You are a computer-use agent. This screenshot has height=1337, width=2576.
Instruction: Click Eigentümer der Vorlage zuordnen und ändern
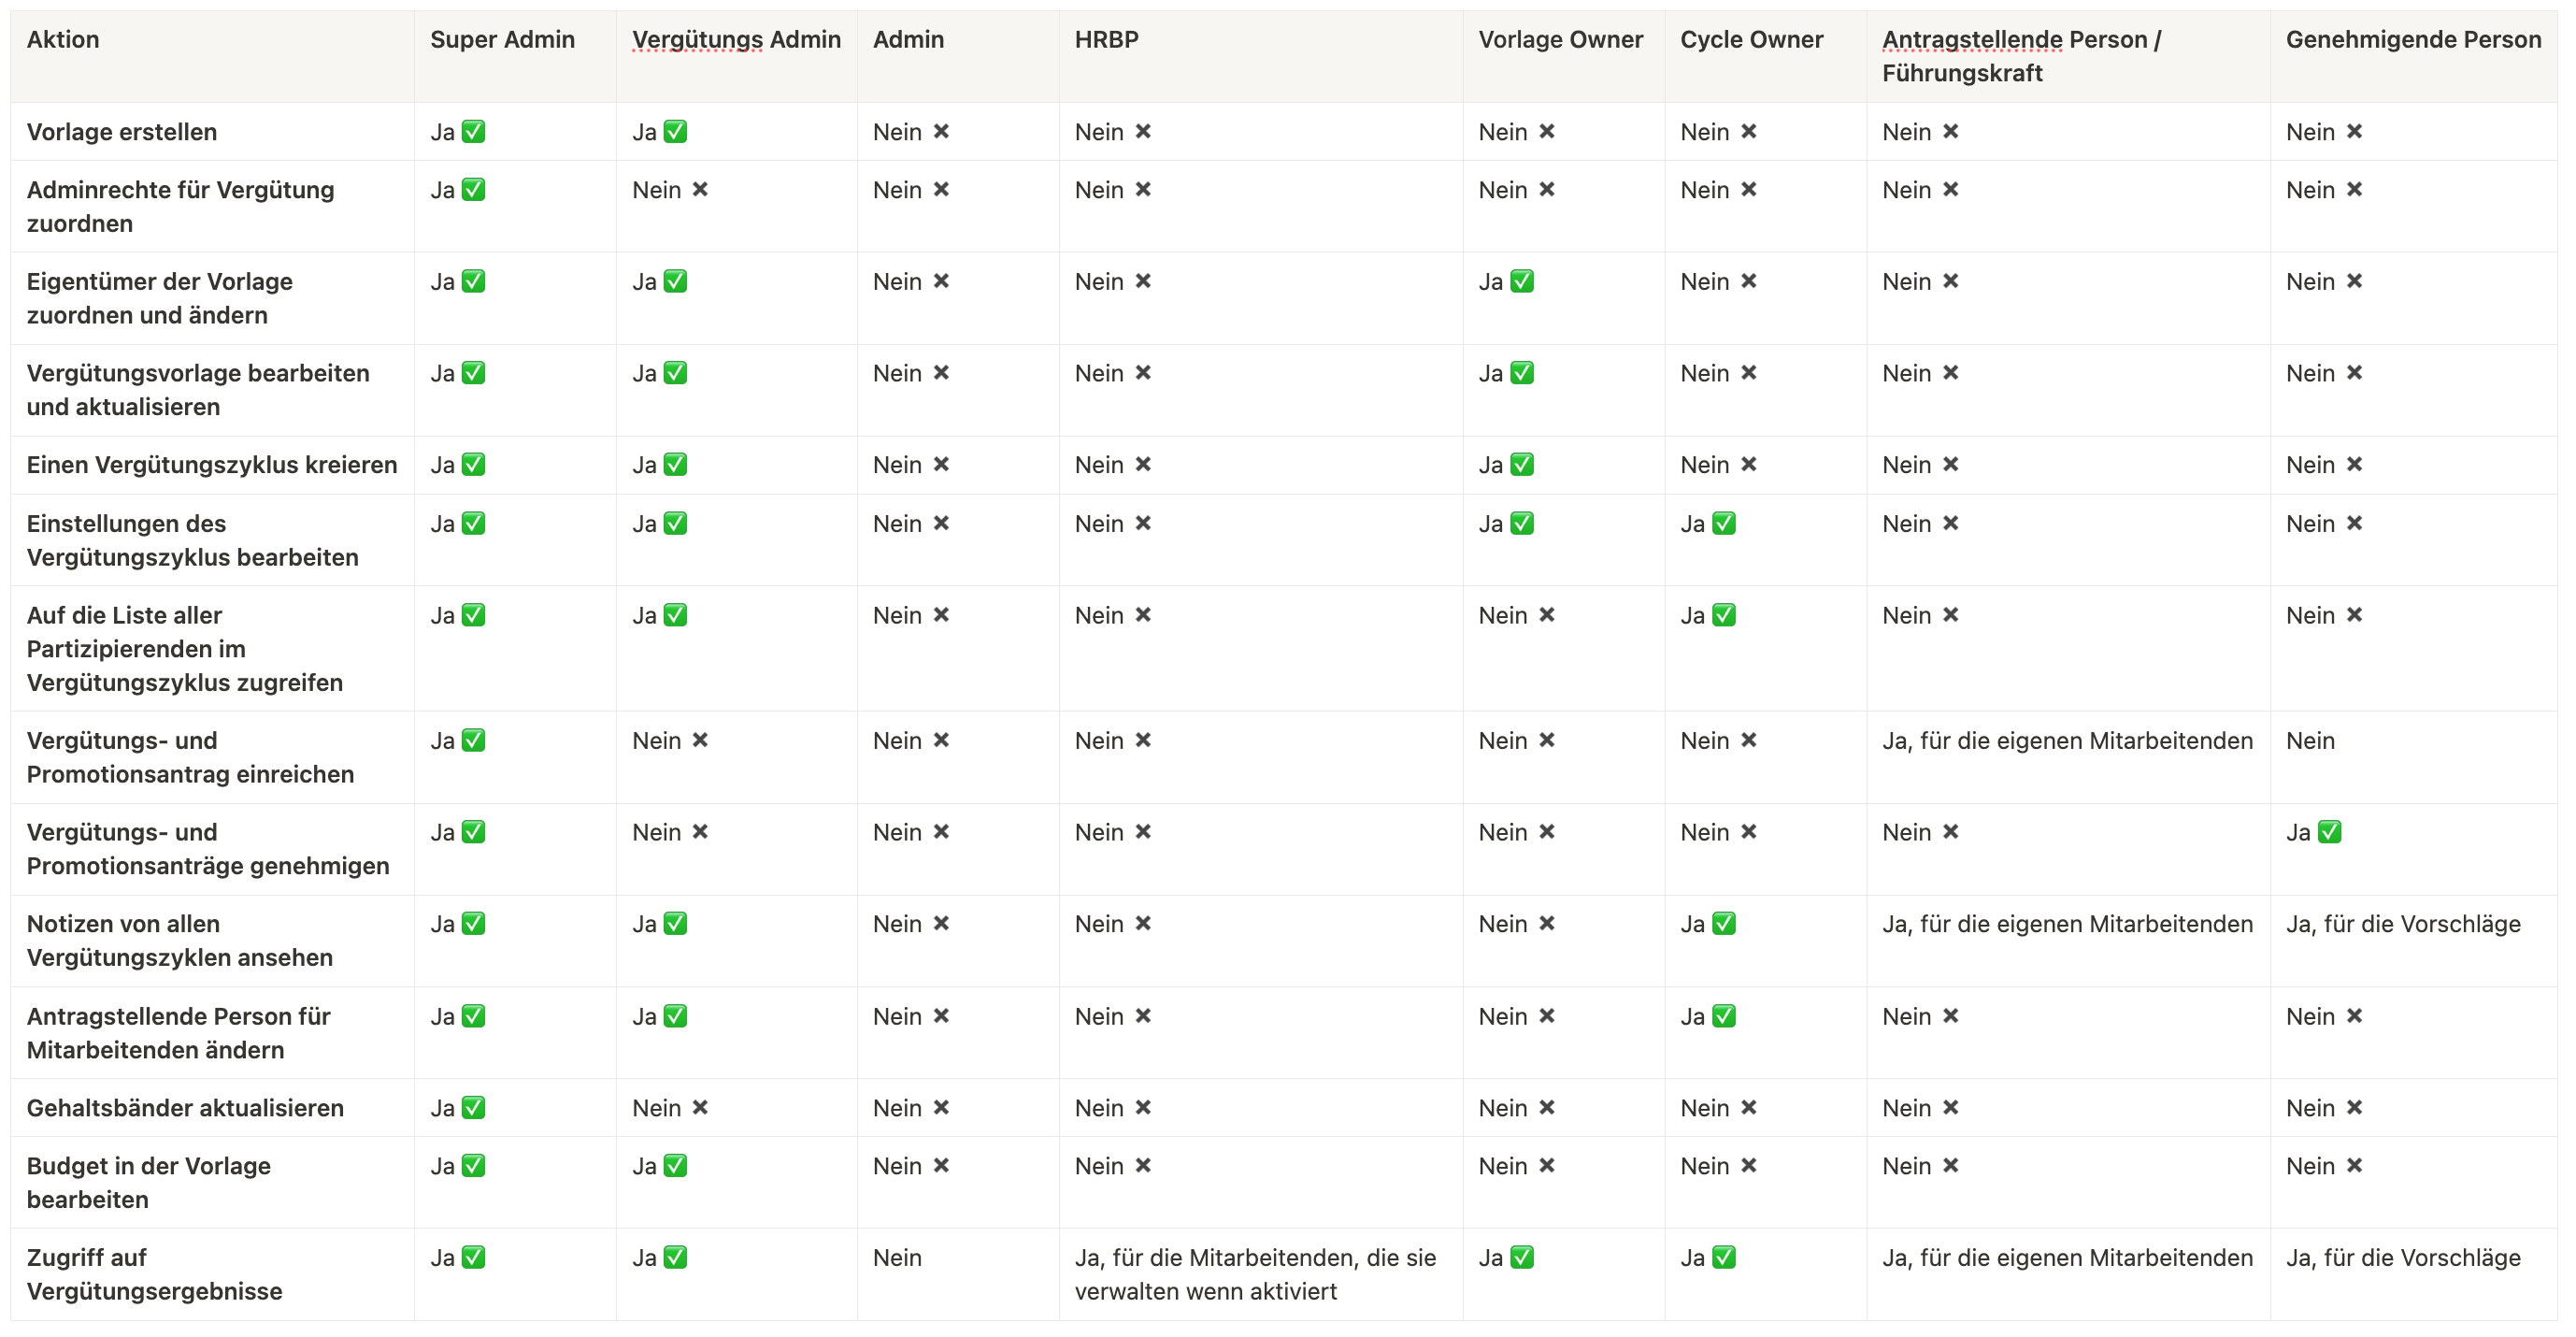pyautogui.click(x=160, y=298)
